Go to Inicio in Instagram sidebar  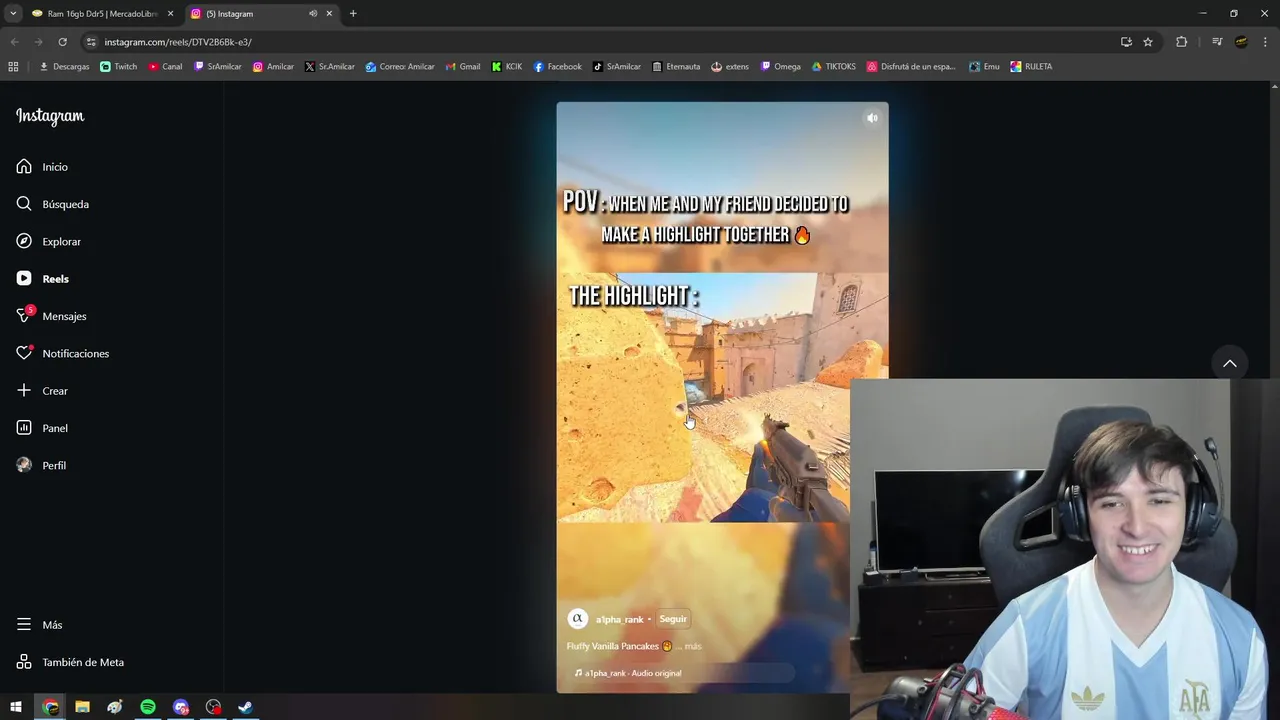[x=42, y=167]
